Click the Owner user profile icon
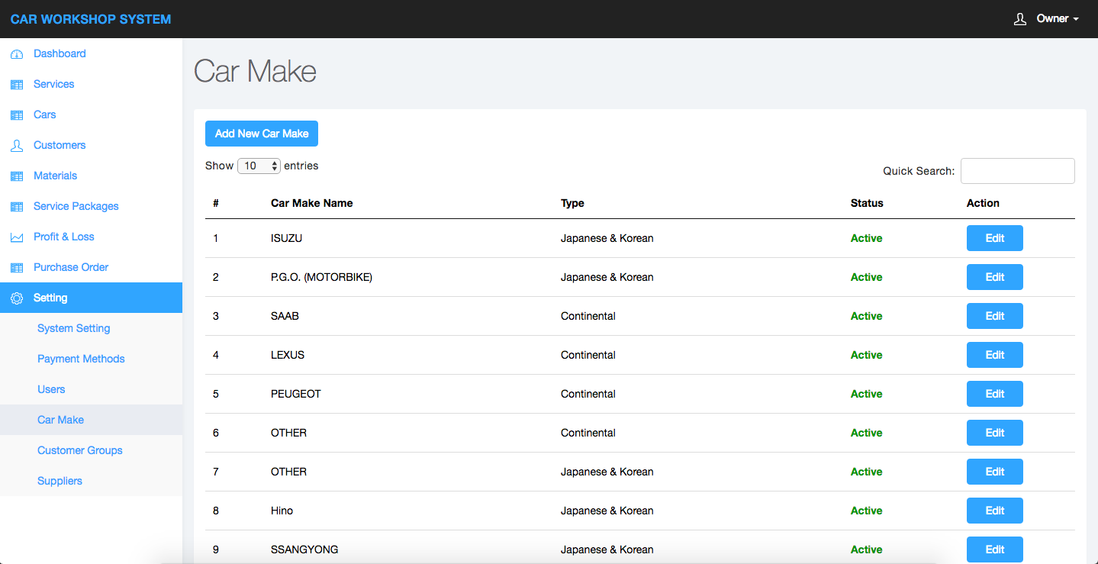This screenshot has height=564, width=1098. pos(1020,19)
